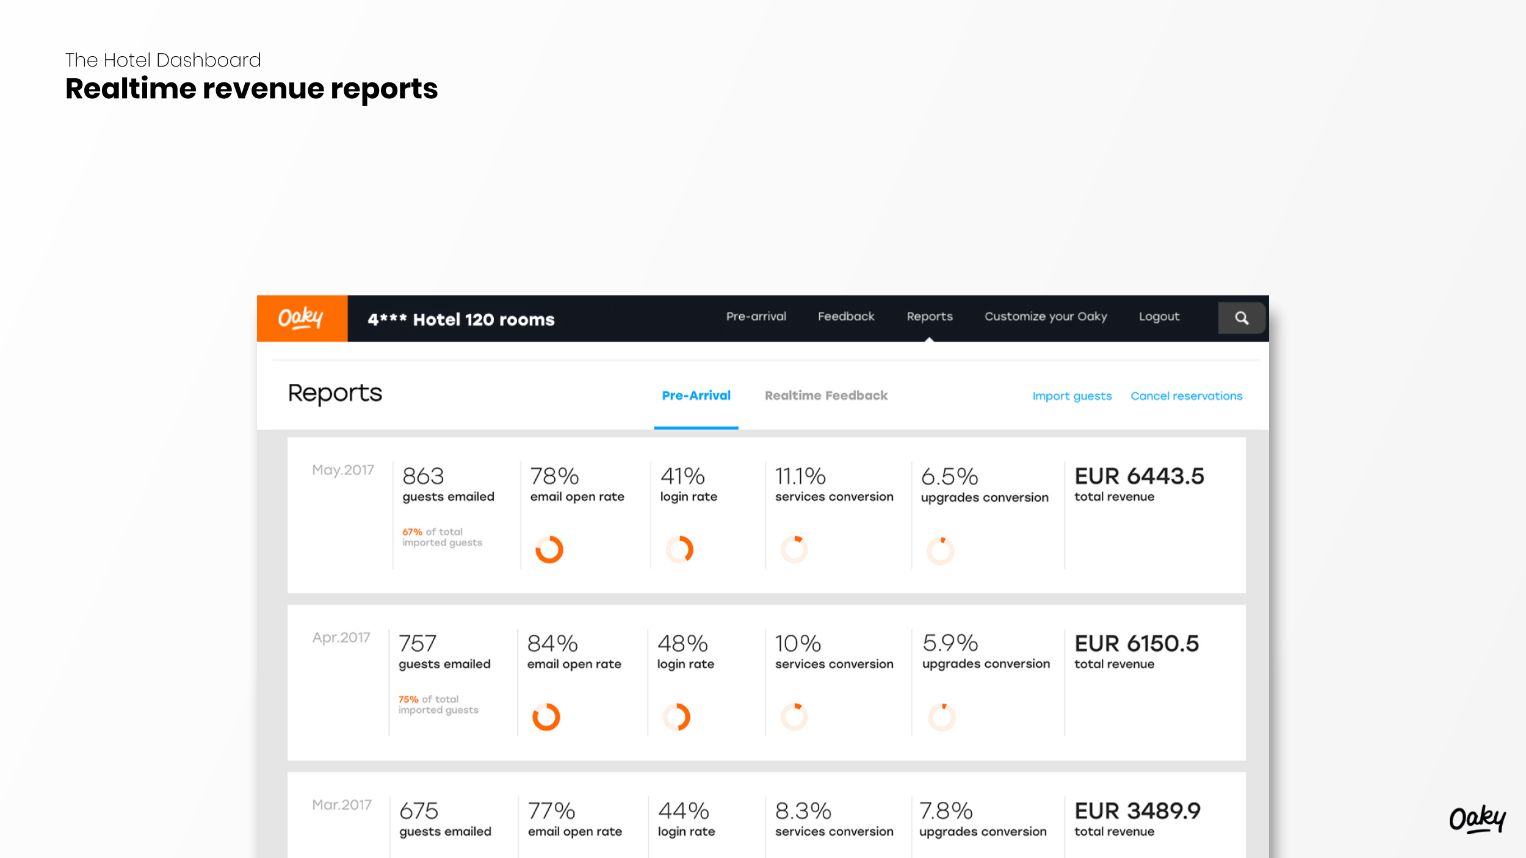1526x858 pixels.
Task: Click the 7.8% upgrades conversion value
Action: coord(947,811)
